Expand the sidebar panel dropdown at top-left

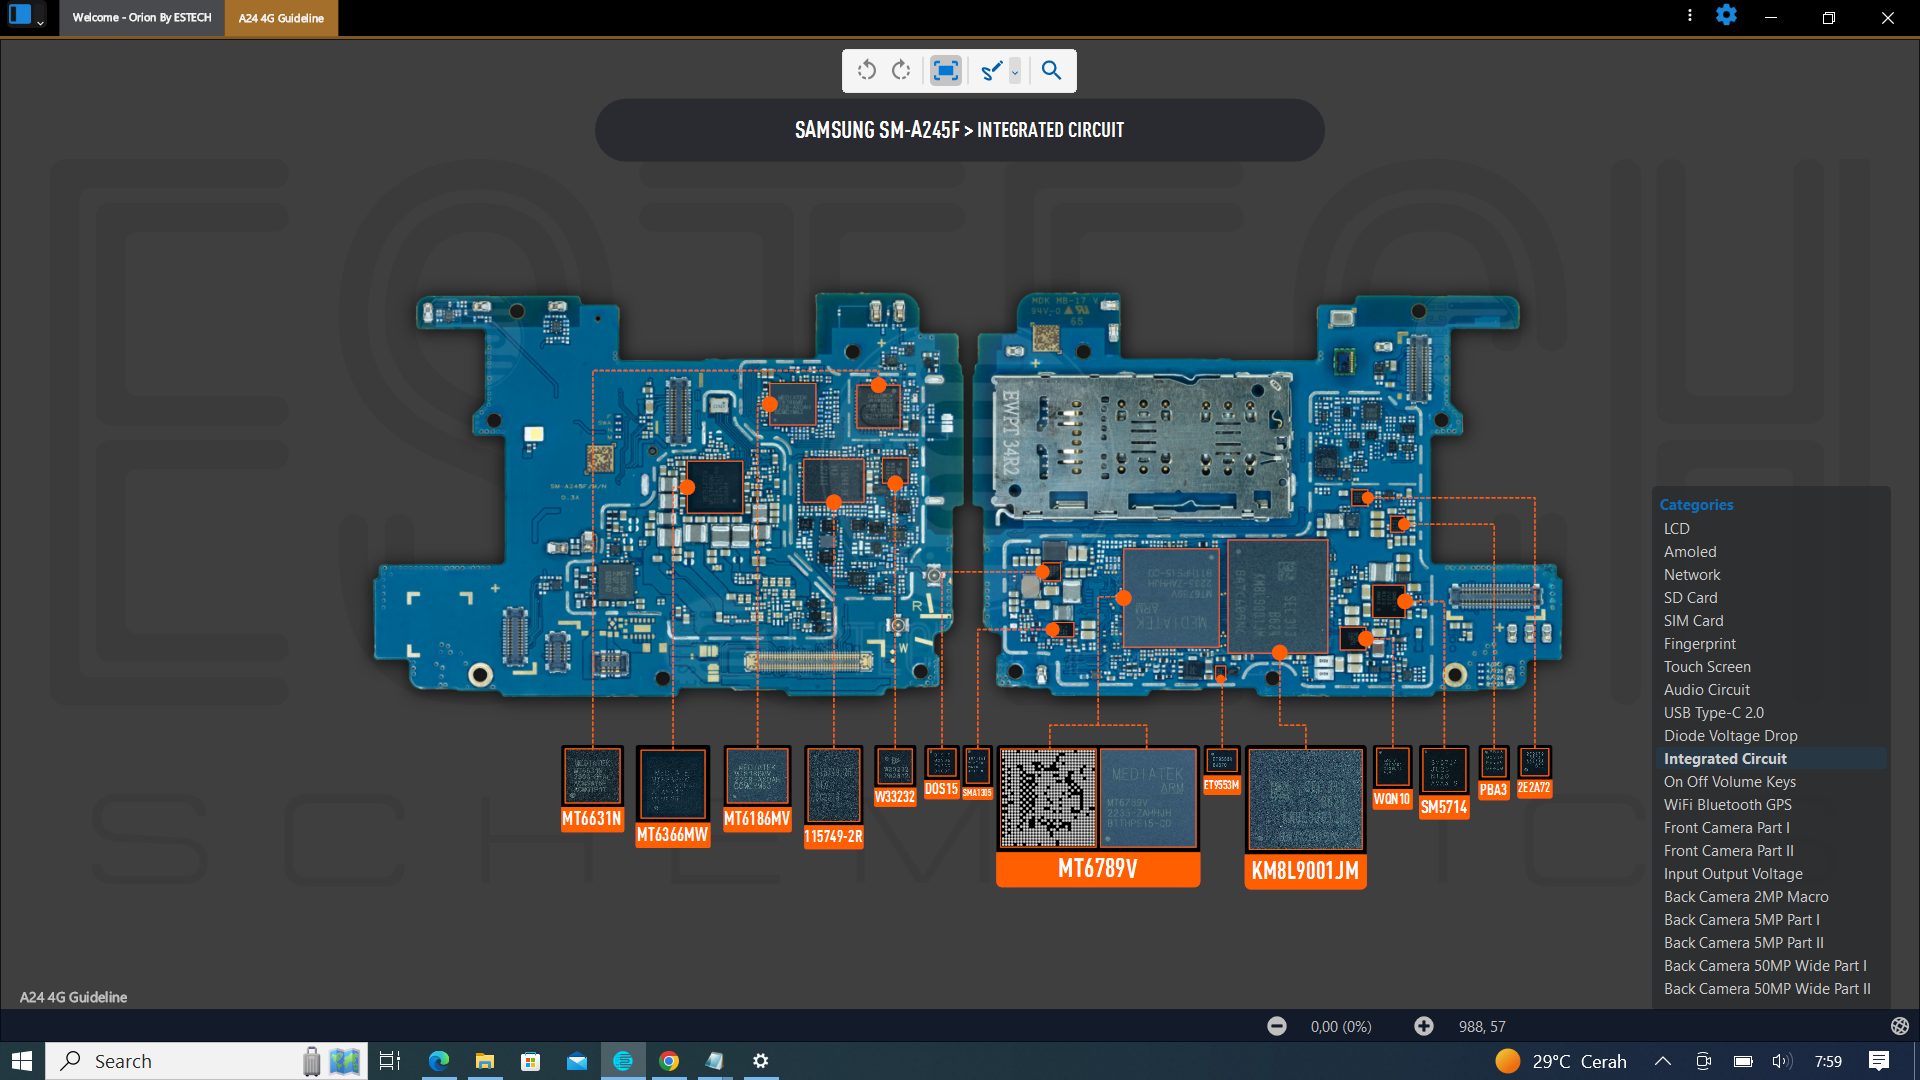pos(40,21)
